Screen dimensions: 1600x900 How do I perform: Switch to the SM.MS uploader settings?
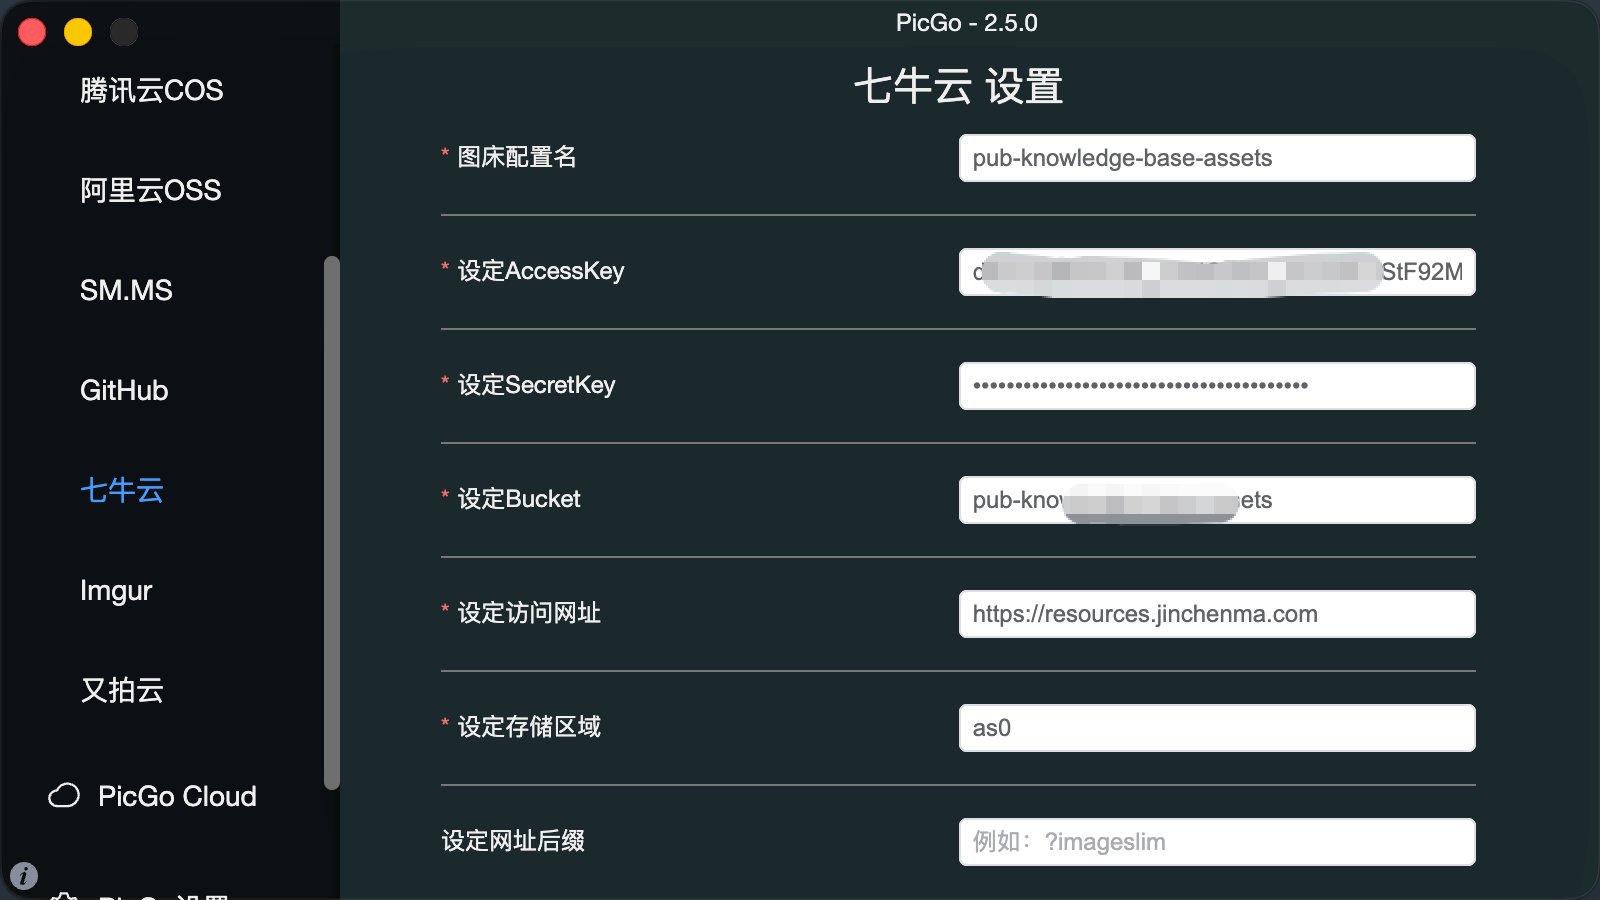pyautogui.click(x=126, y=290)
